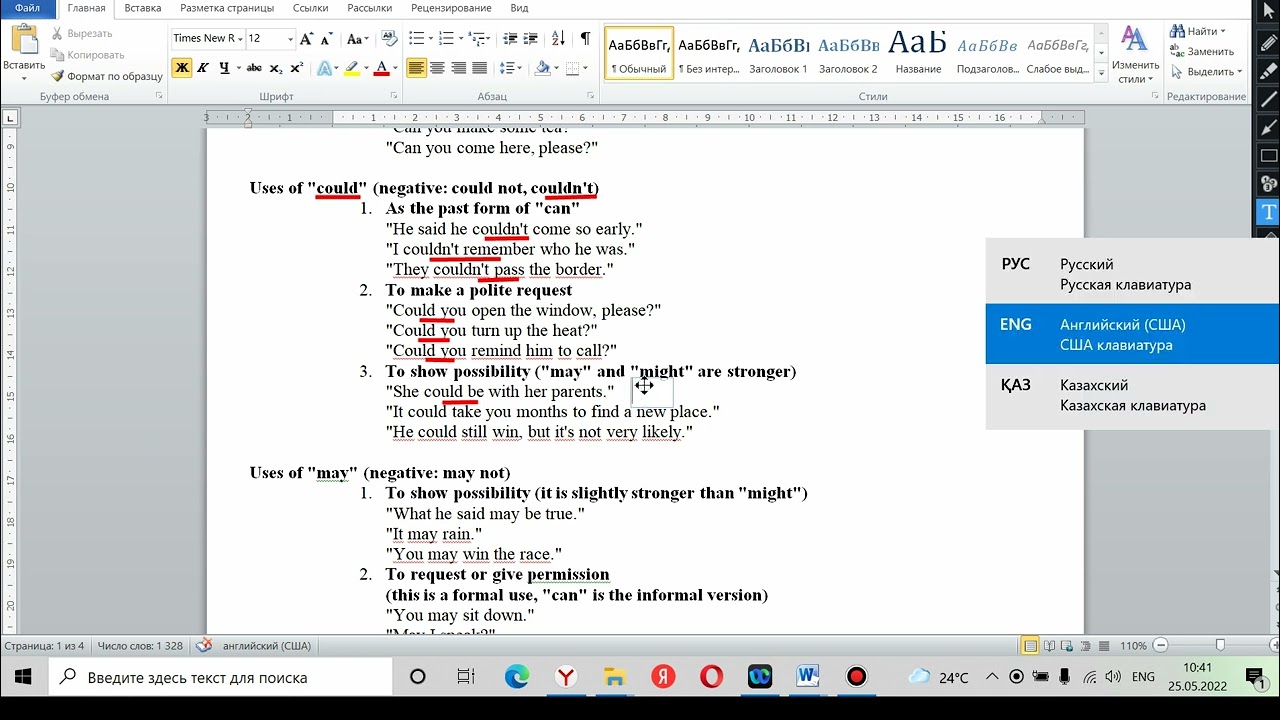
Task: Apply the red font color
Action: [381, 68]
